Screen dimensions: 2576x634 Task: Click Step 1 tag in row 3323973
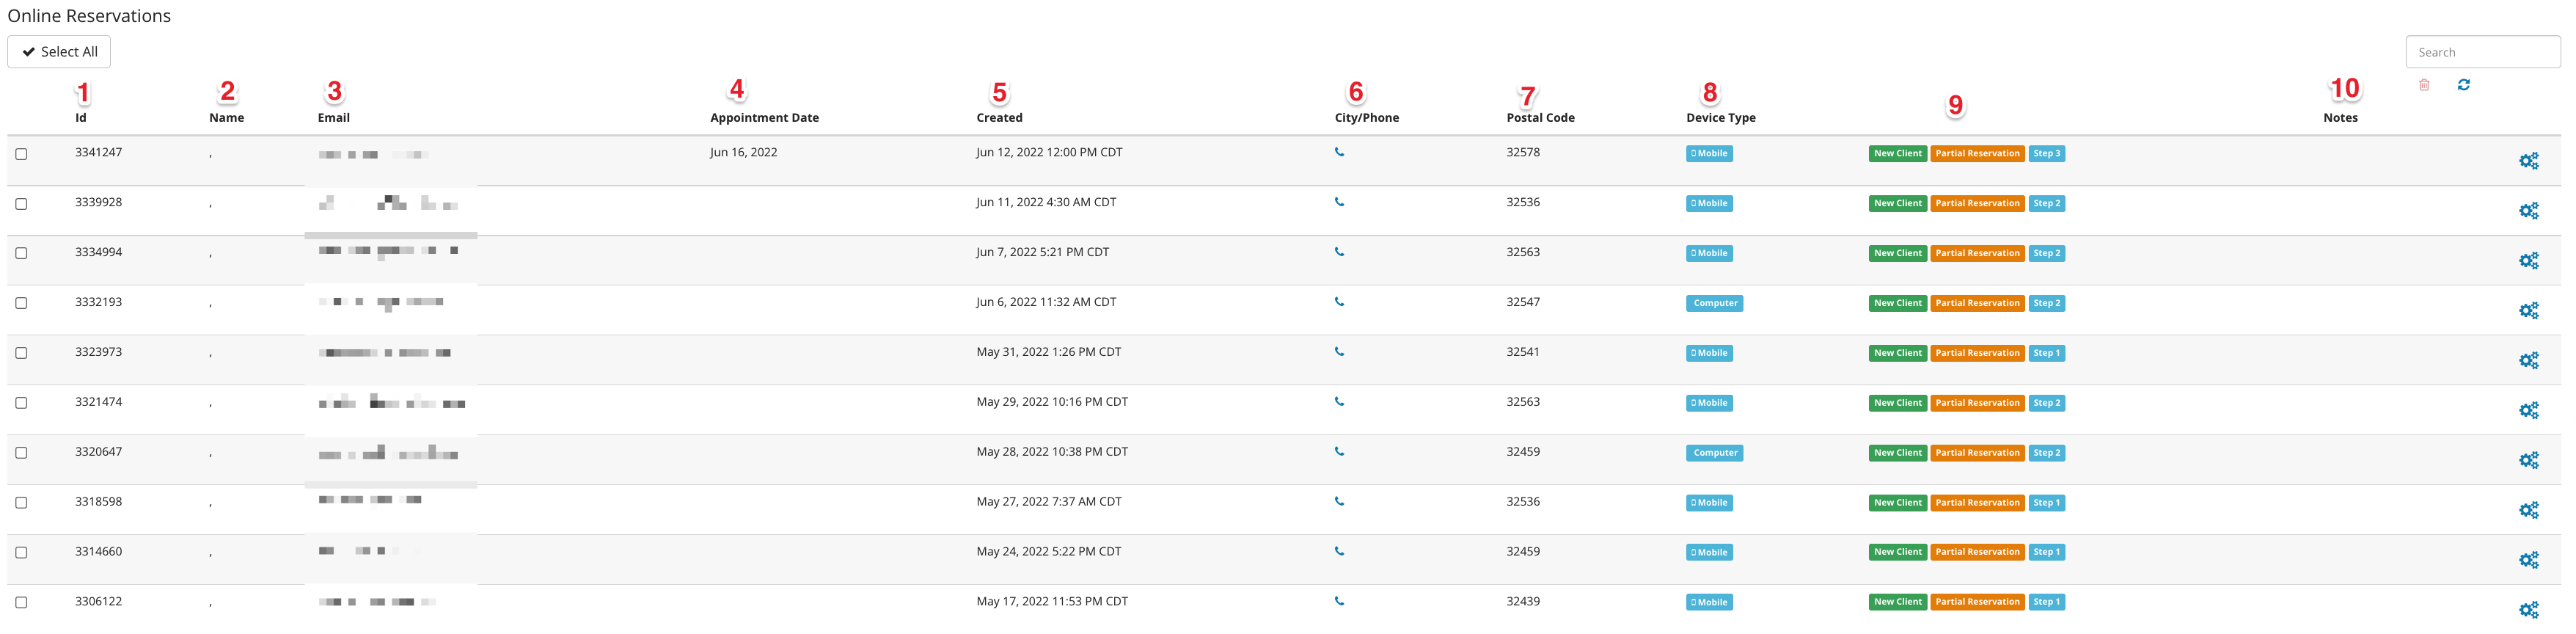pyautogui.click(x=2046, y=353)
